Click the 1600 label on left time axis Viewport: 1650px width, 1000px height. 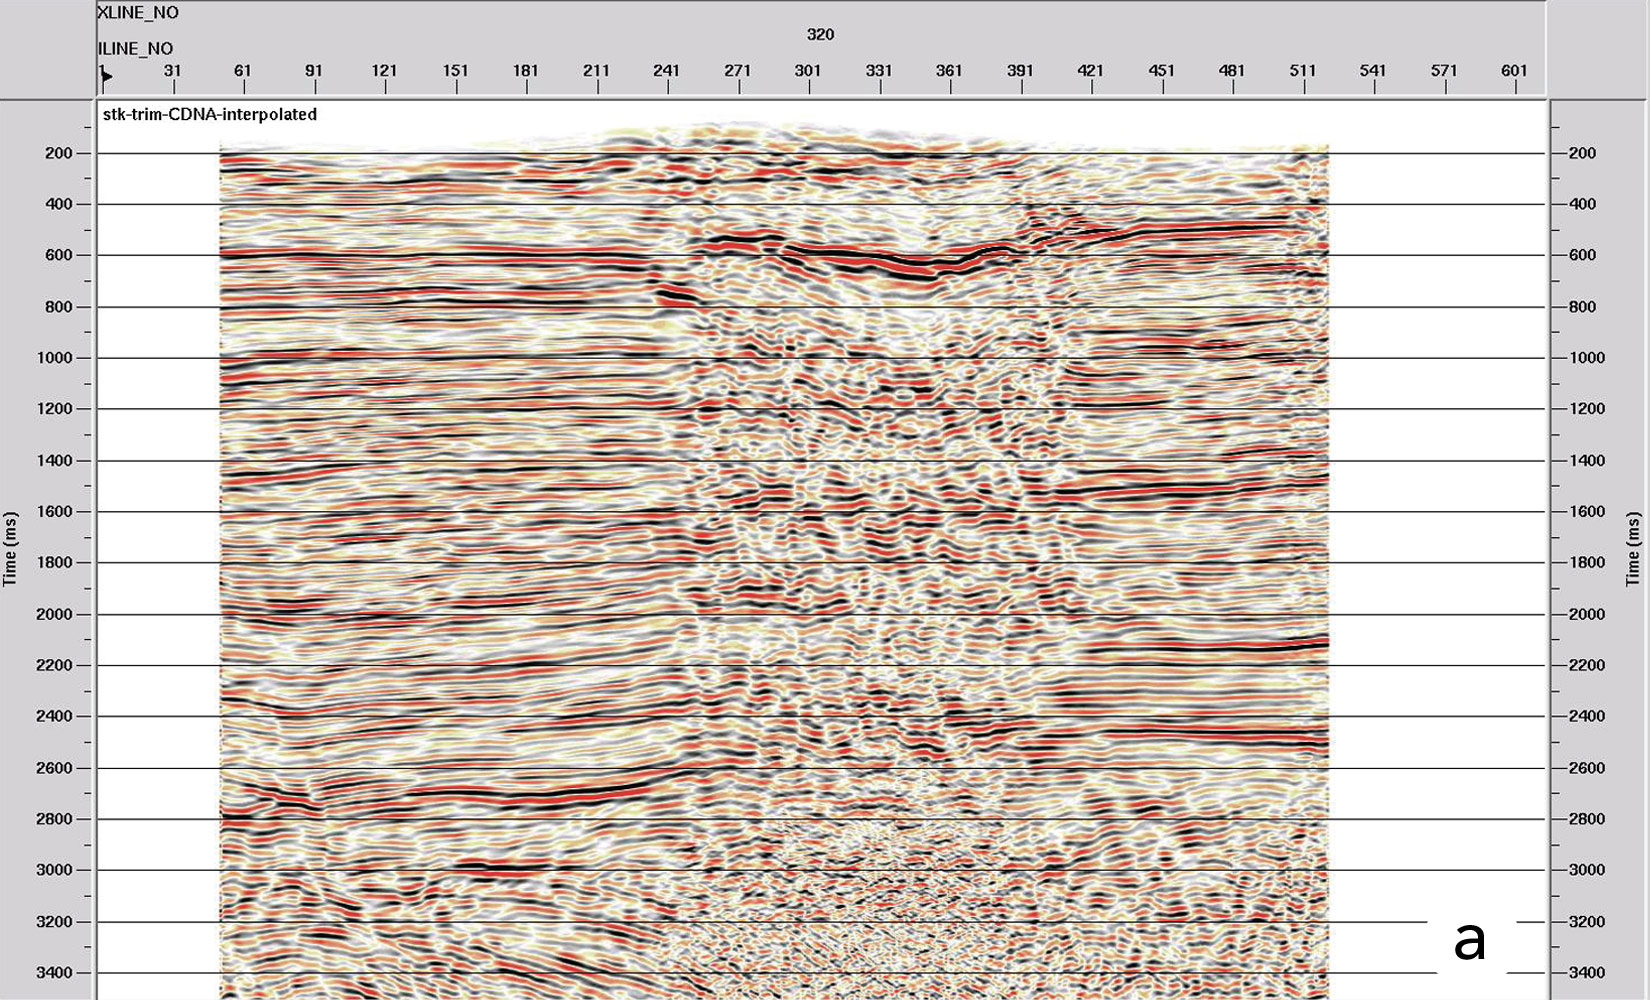pos(55,512)
